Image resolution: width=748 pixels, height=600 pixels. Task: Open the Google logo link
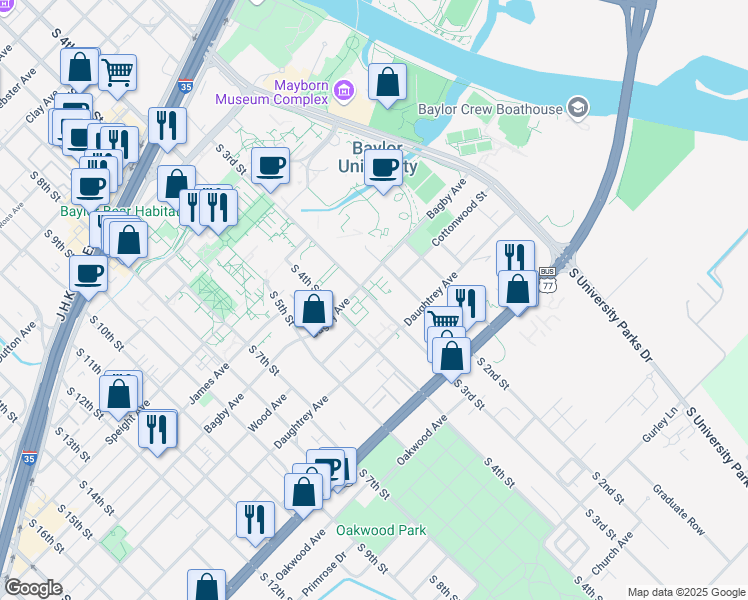[33, 588]
